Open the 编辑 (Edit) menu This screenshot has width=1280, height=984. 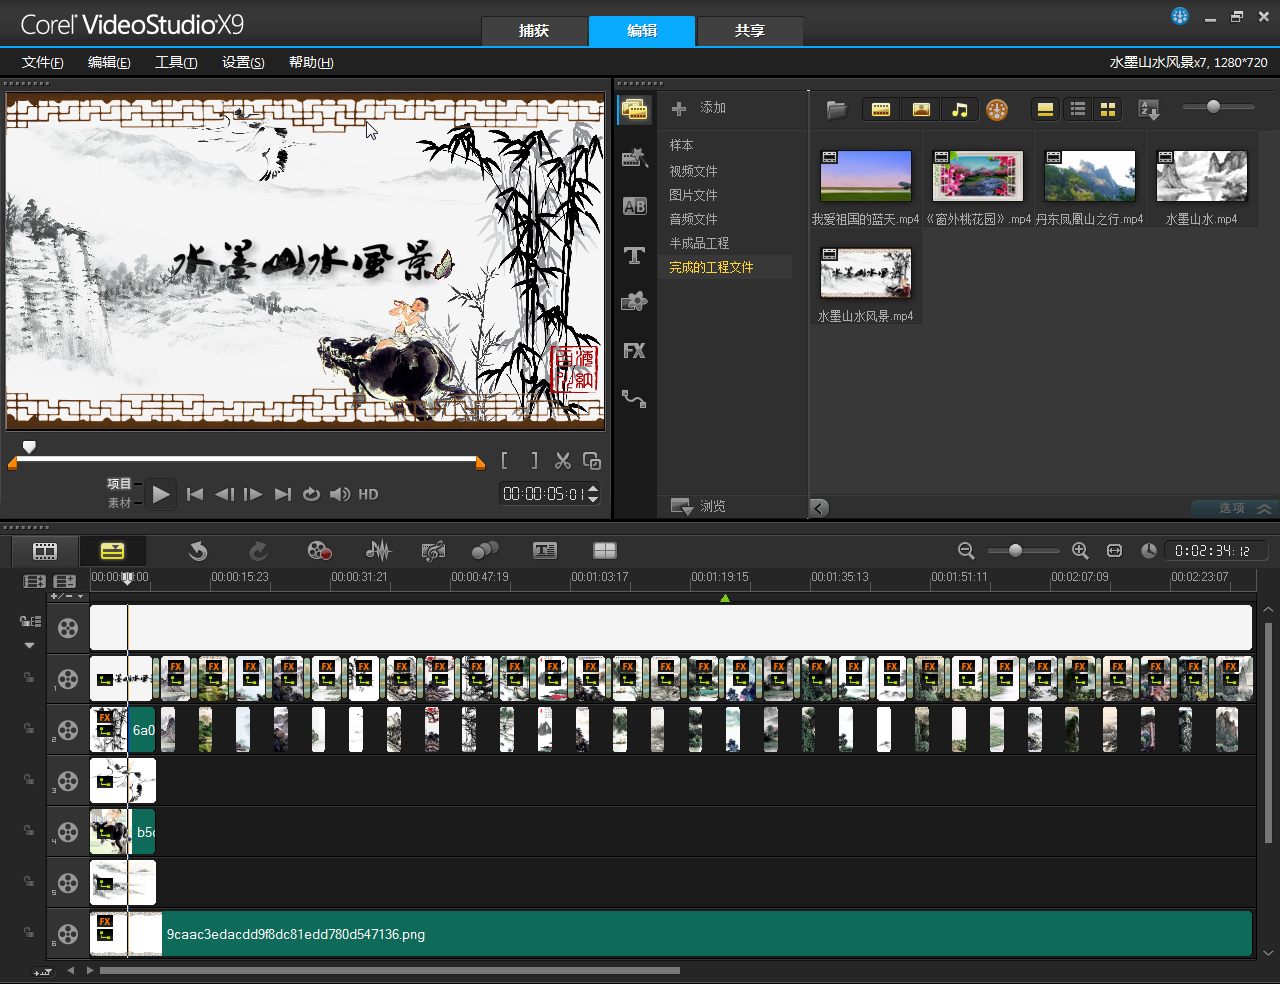pyautogui.click(x=109, y=62)
